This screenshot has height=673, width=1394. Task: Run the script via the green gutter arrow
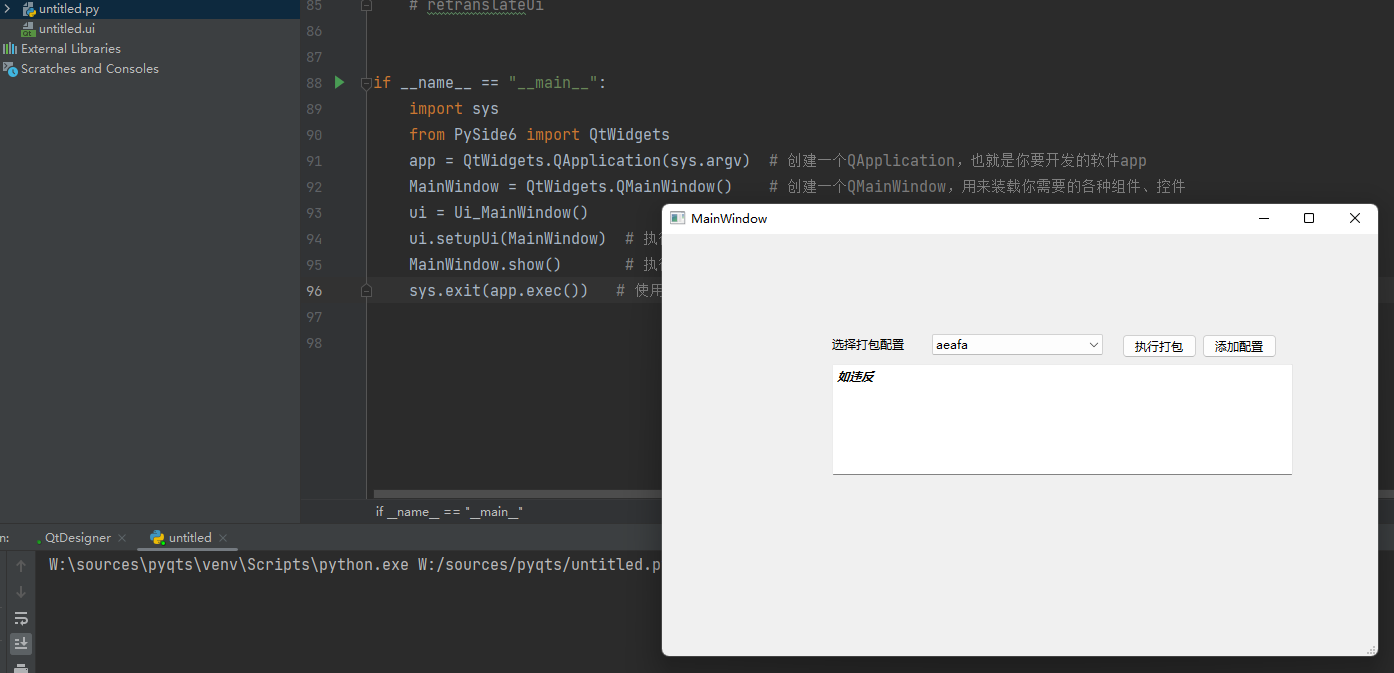point(338,82)
